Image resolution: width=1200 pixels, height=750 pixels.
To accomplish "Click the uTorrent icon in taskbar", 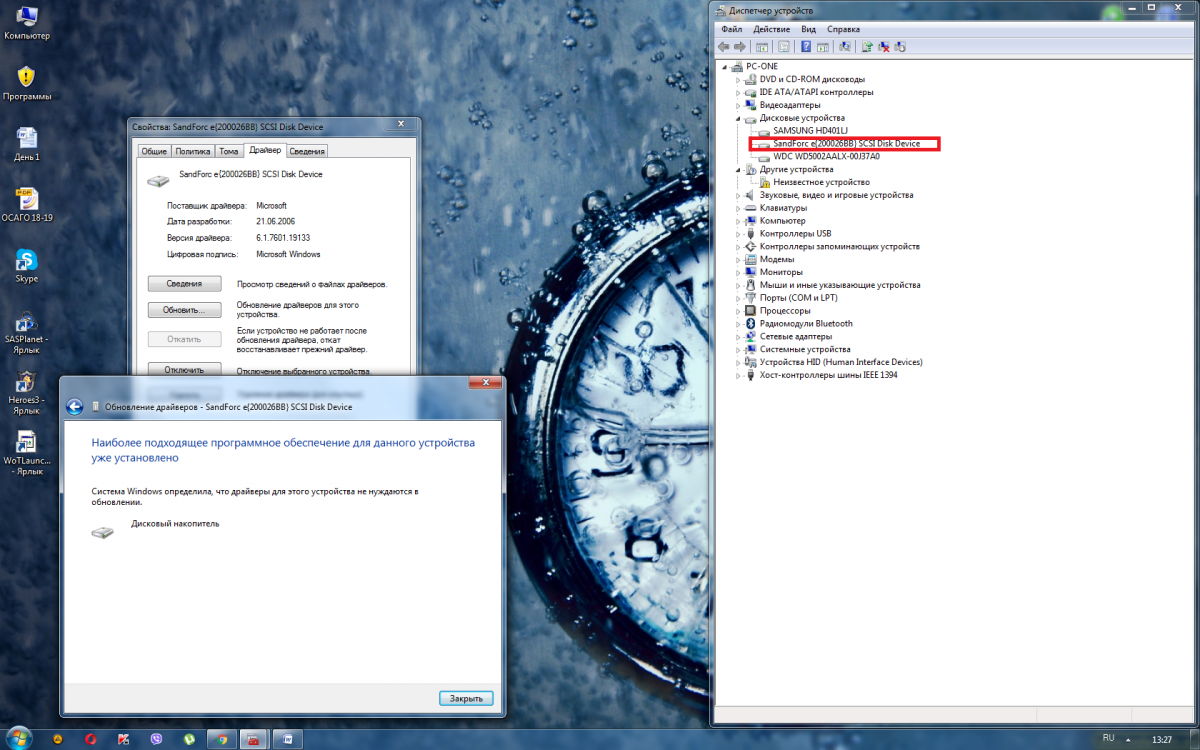I will pos(189,740).
